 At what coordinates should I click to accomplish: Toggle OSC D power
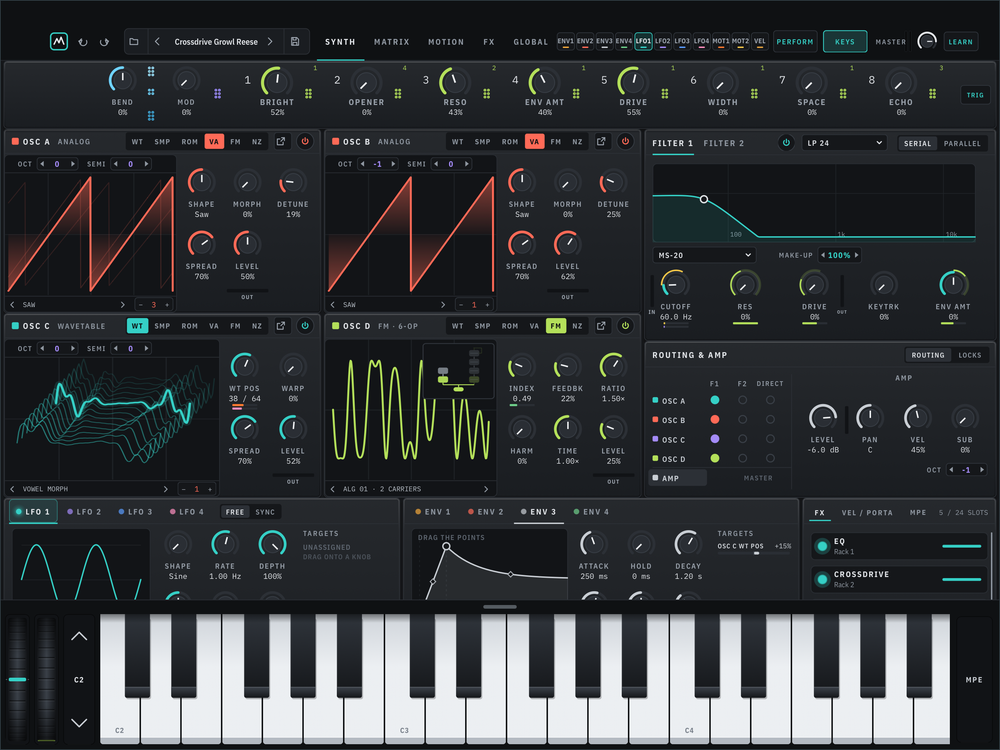[625, 326]
